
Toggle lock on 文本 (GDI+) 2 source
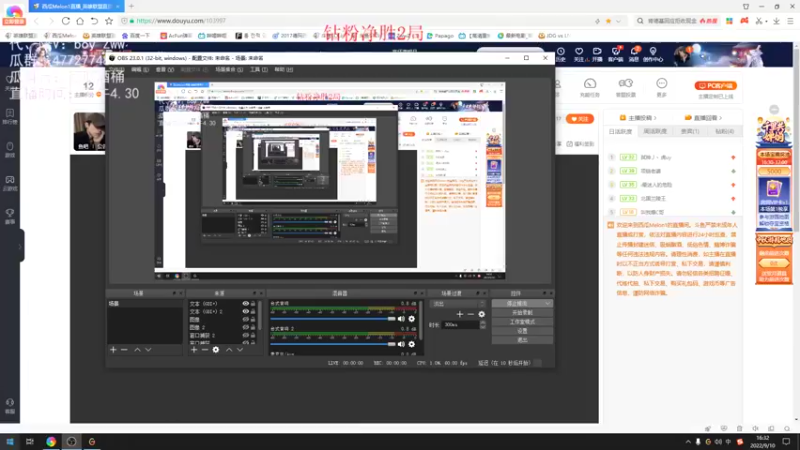(253, 311)
